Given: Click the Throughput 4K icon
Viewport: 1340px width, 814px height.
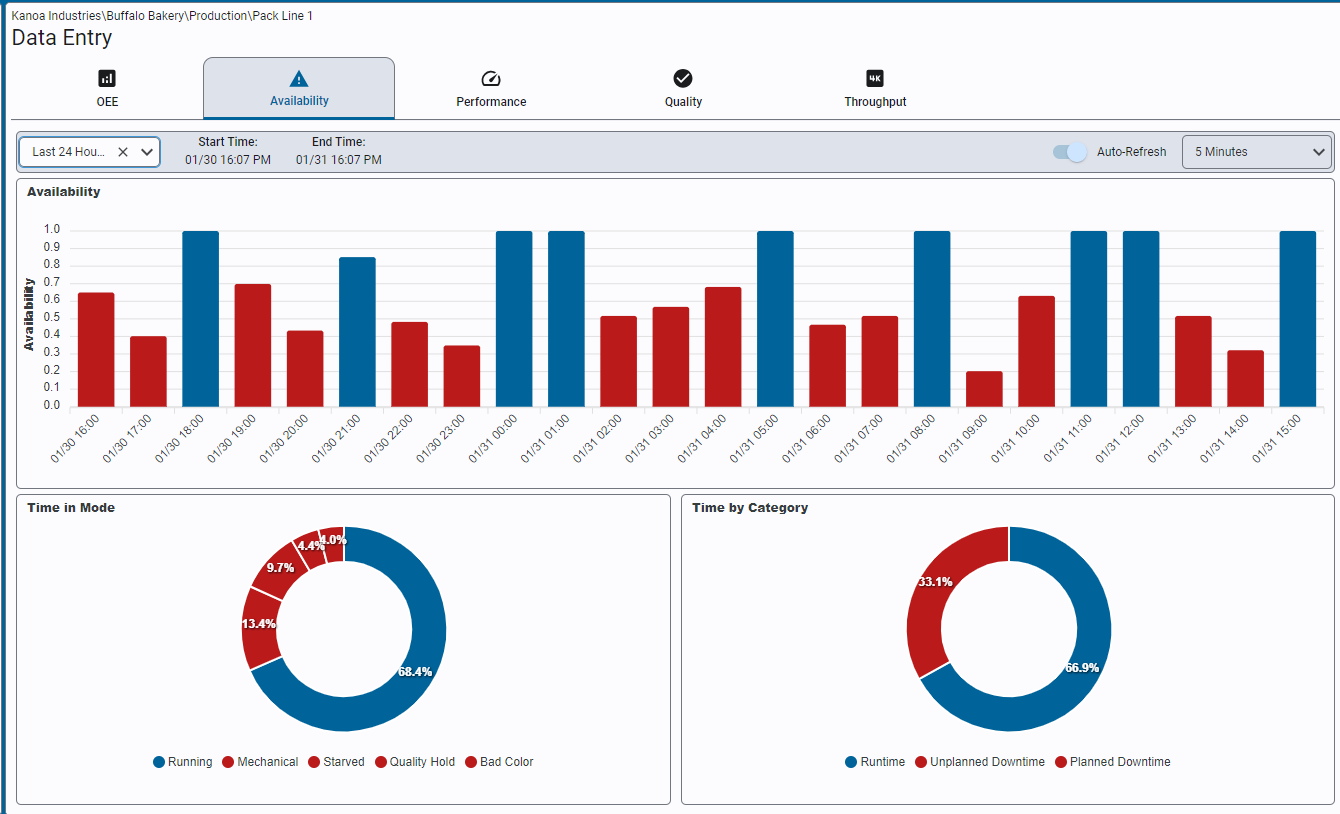Looking at the screenshot, I should [x=875, y=78].
